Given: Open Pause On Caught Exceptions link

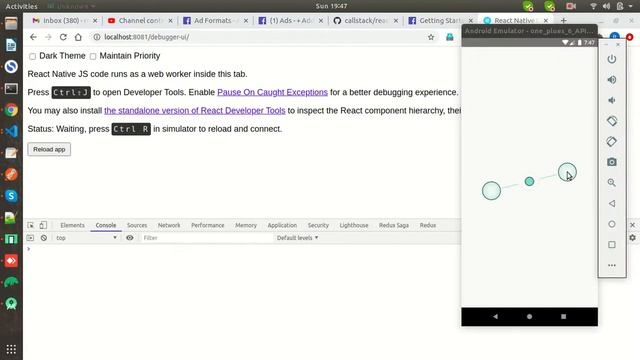Looking at the screenshot, I should (x=272, y=92).
